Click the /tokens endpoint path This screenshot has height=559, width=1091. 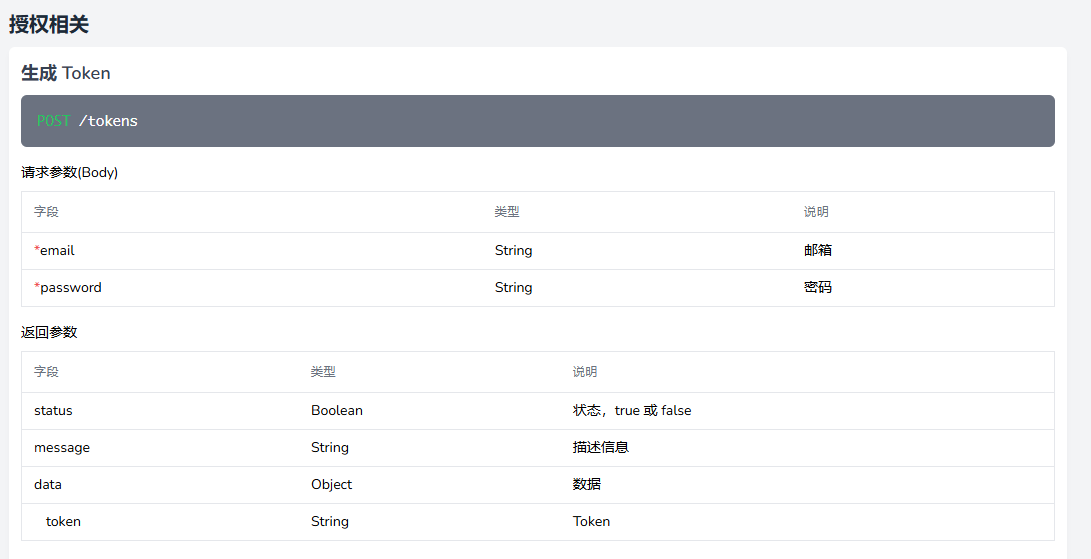108,121
